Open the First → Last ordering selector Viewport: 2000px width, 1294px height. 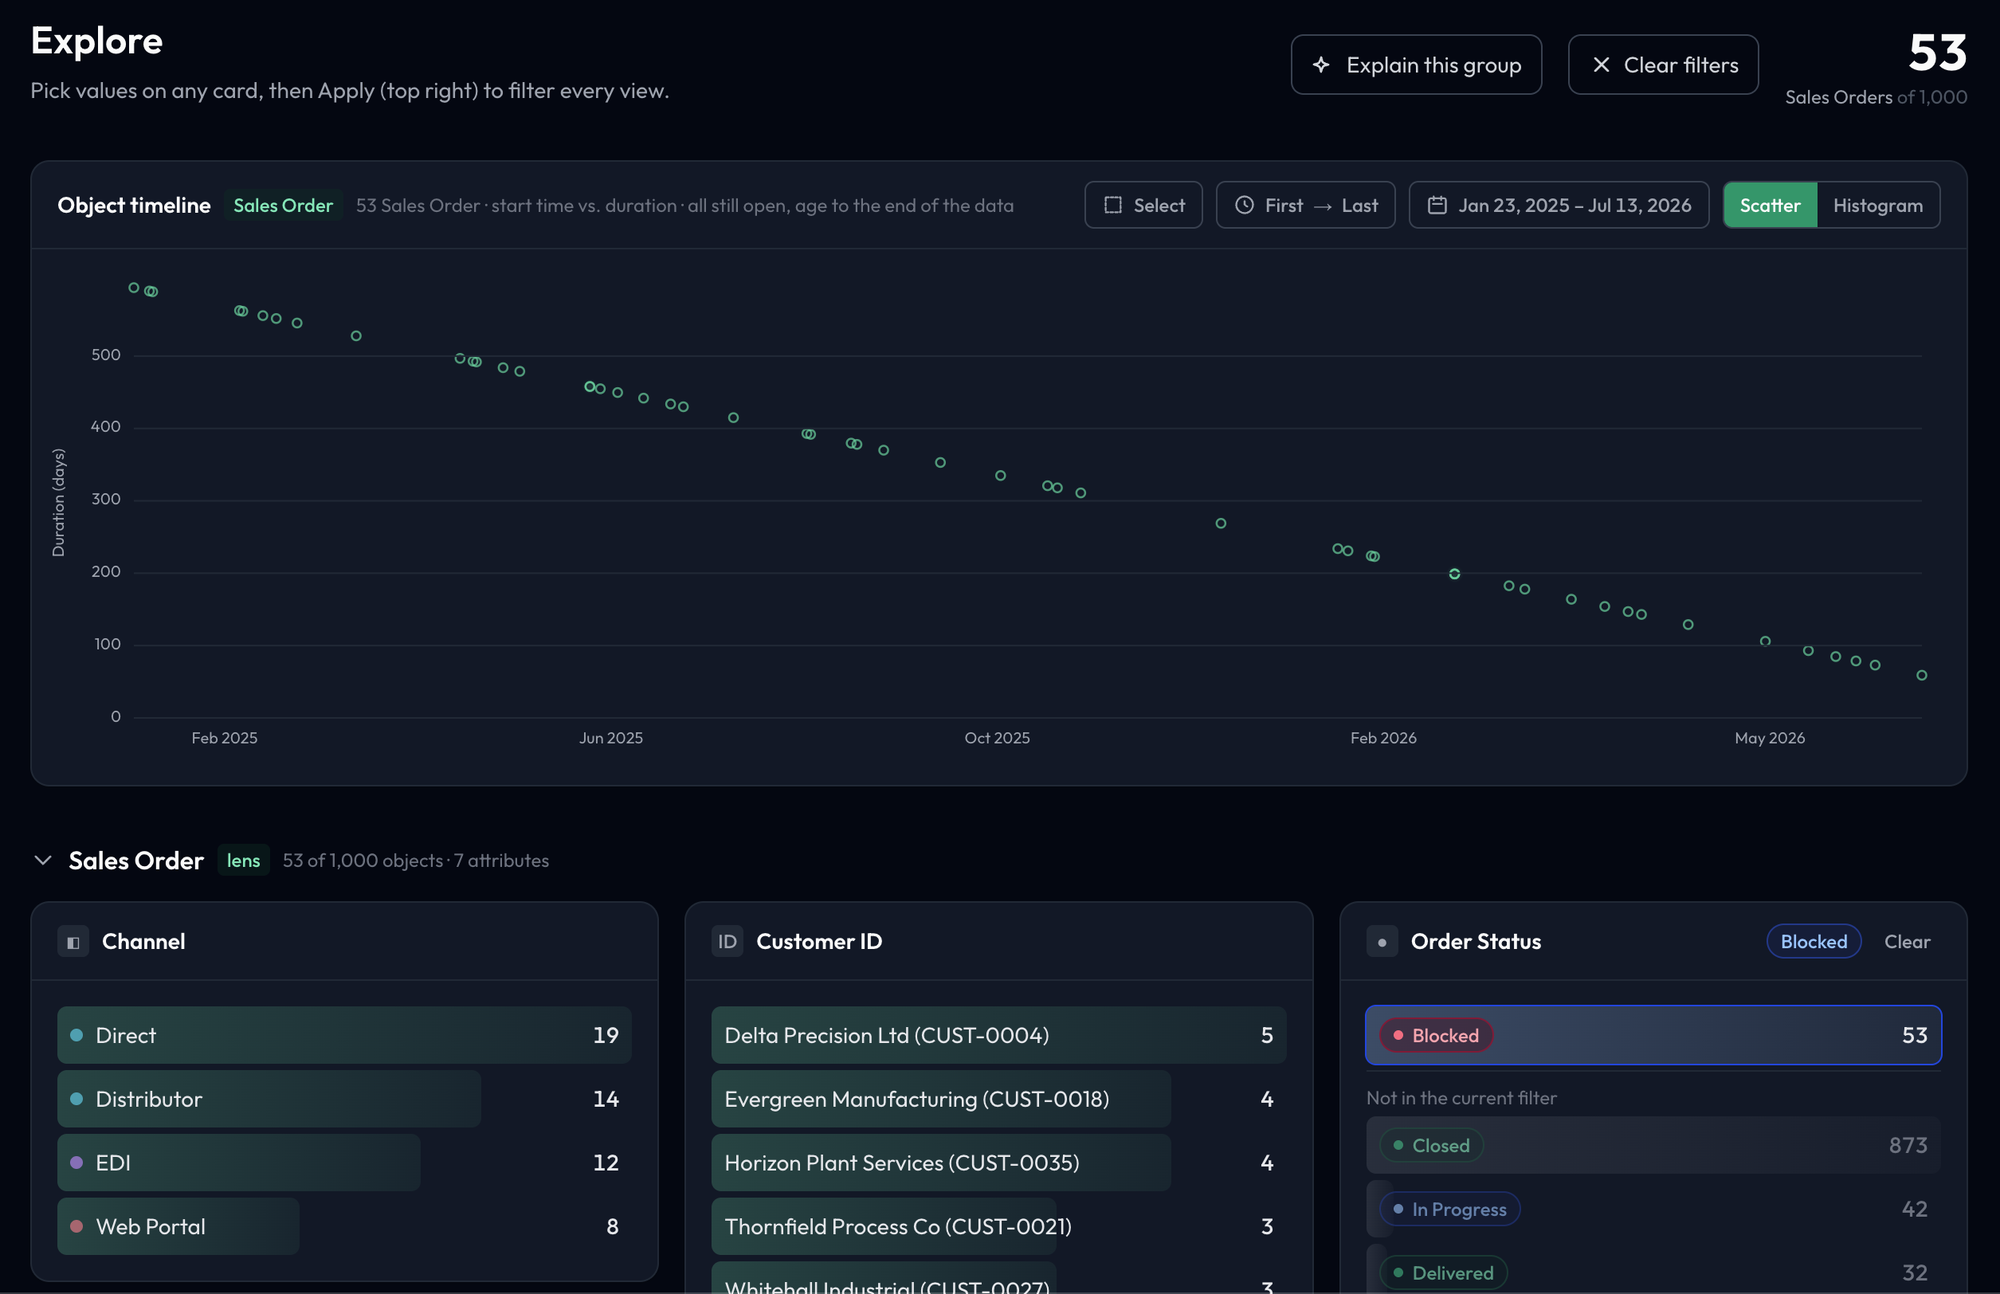tap(1305, 205)
